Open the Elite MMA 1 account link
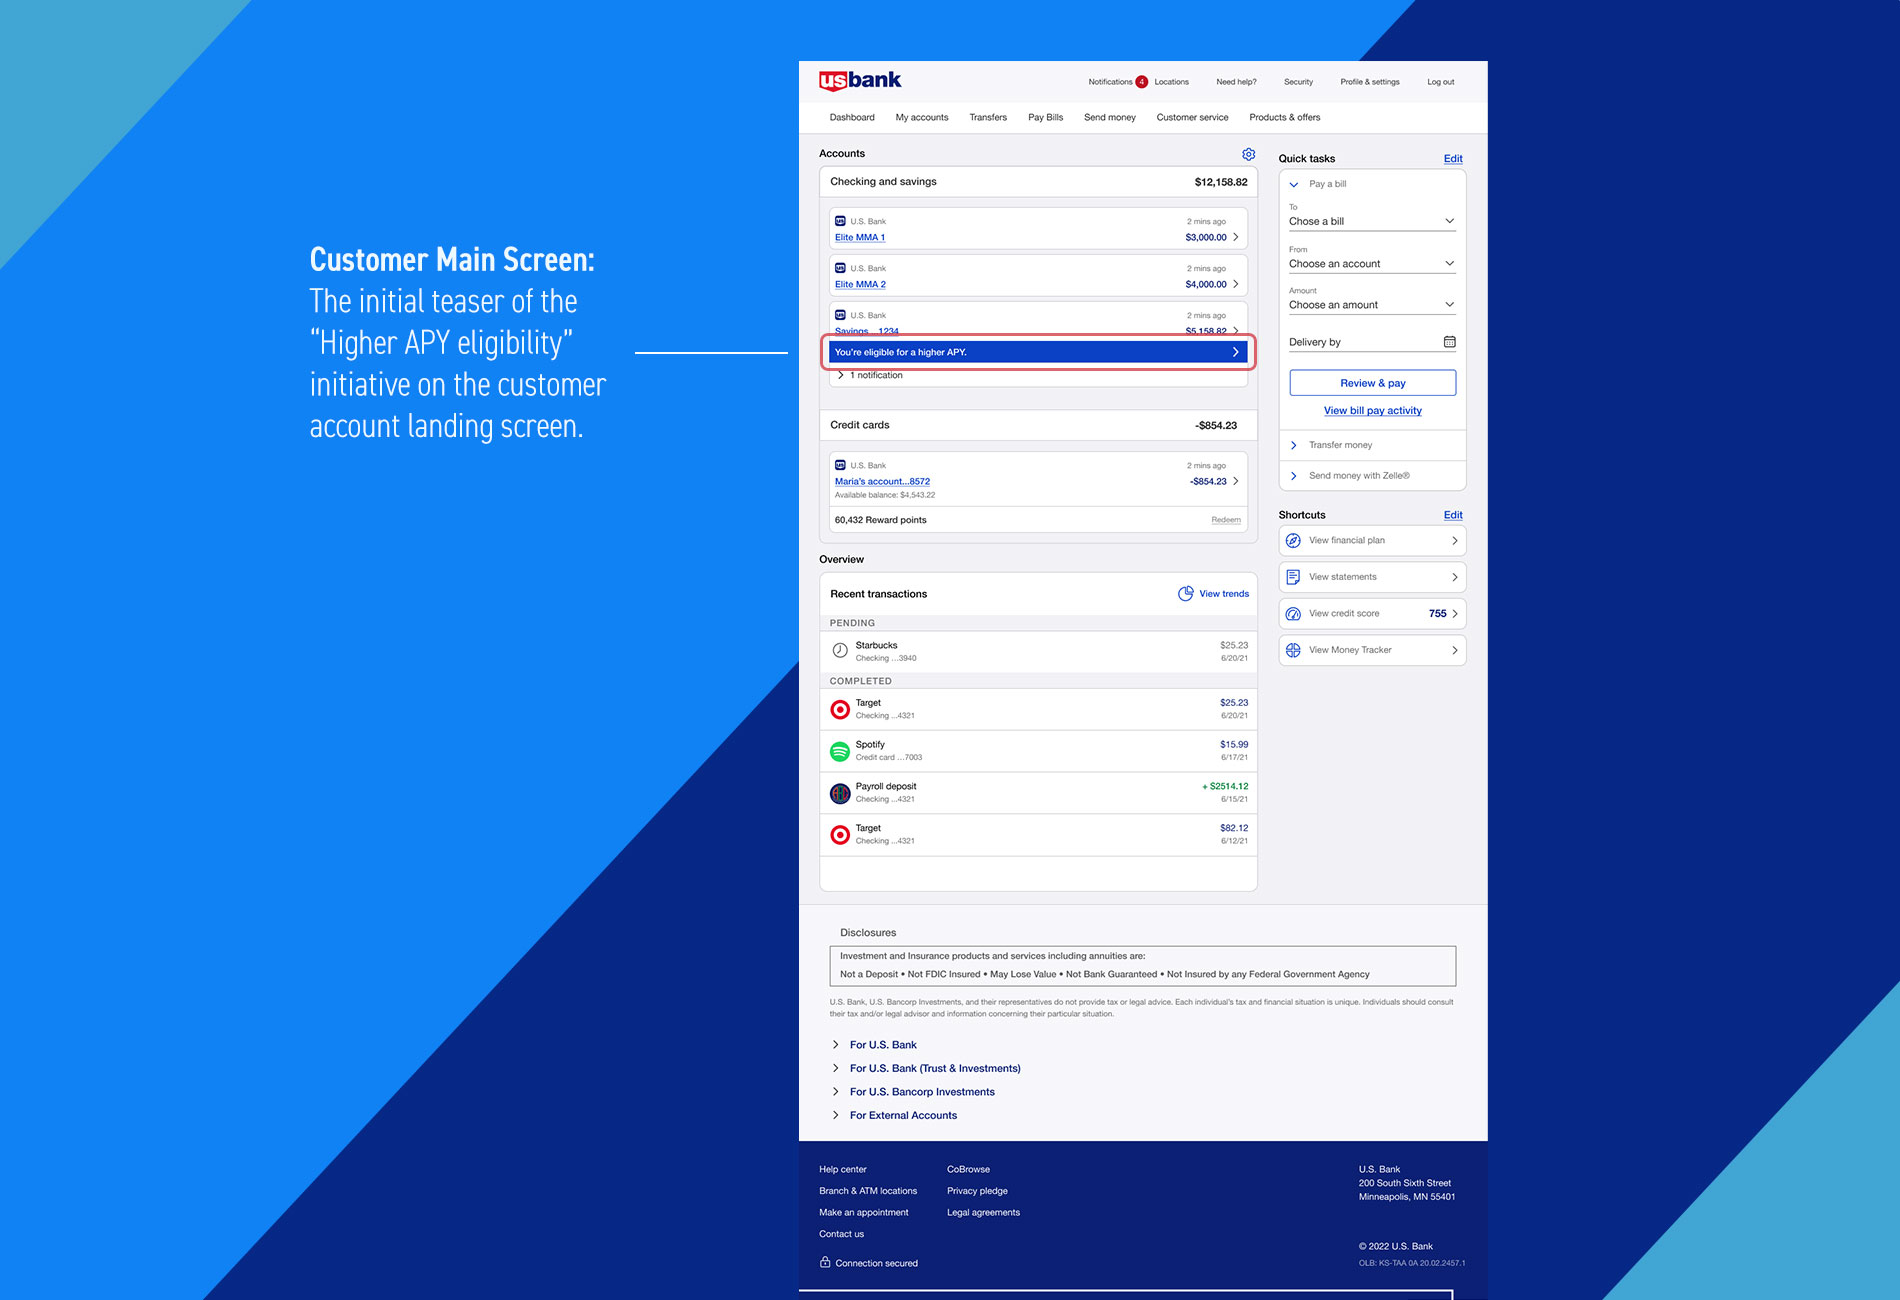Image resolution: width=1900 pixels, height=1300 pixels. [x=860, y=238]
